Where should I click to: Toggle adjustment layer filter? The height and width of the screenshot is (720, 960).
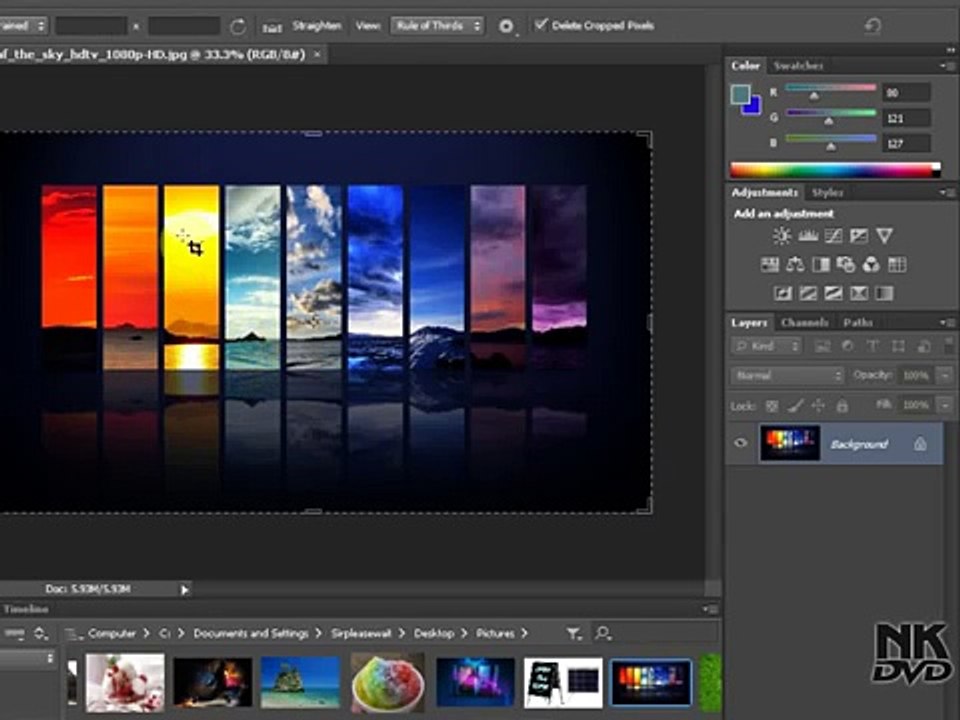847,347
